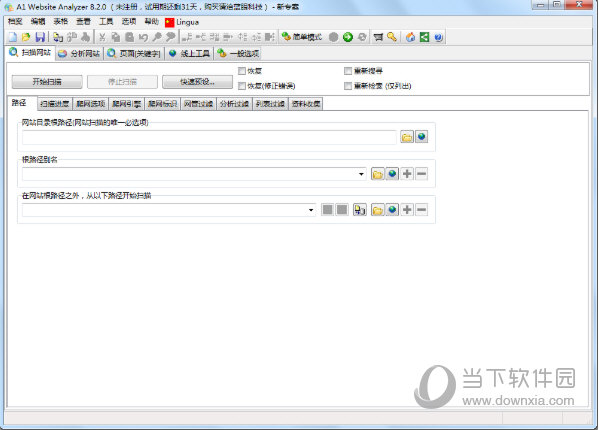Open the 编辑 menu
This screenshot has width=599, height=430.
click(x=38, y=22)
